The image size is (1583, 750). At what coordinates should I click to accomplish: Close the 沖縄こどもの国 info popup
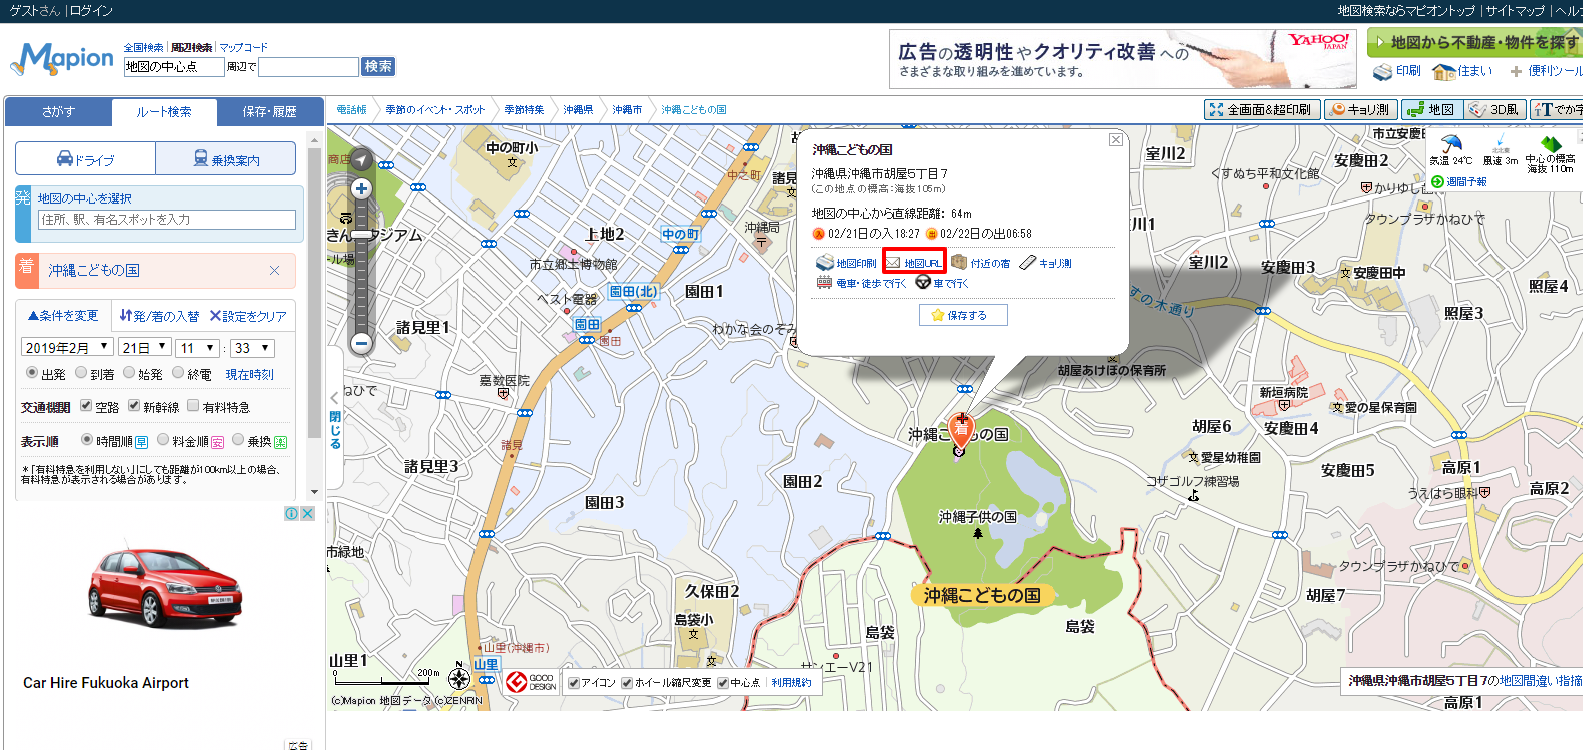[1115, 140]
